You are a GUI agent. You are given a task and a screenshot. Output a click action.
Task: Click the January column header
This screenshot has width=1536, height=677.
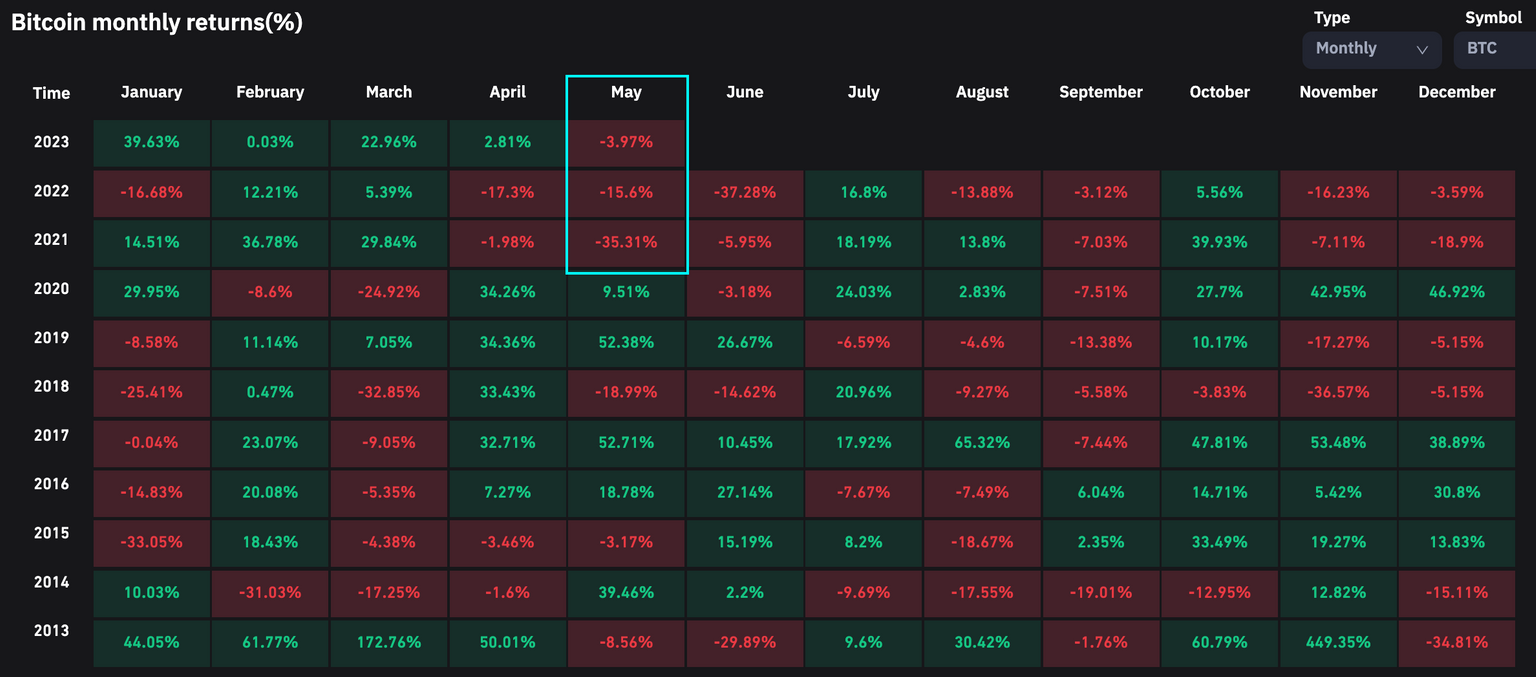[151, 92]
